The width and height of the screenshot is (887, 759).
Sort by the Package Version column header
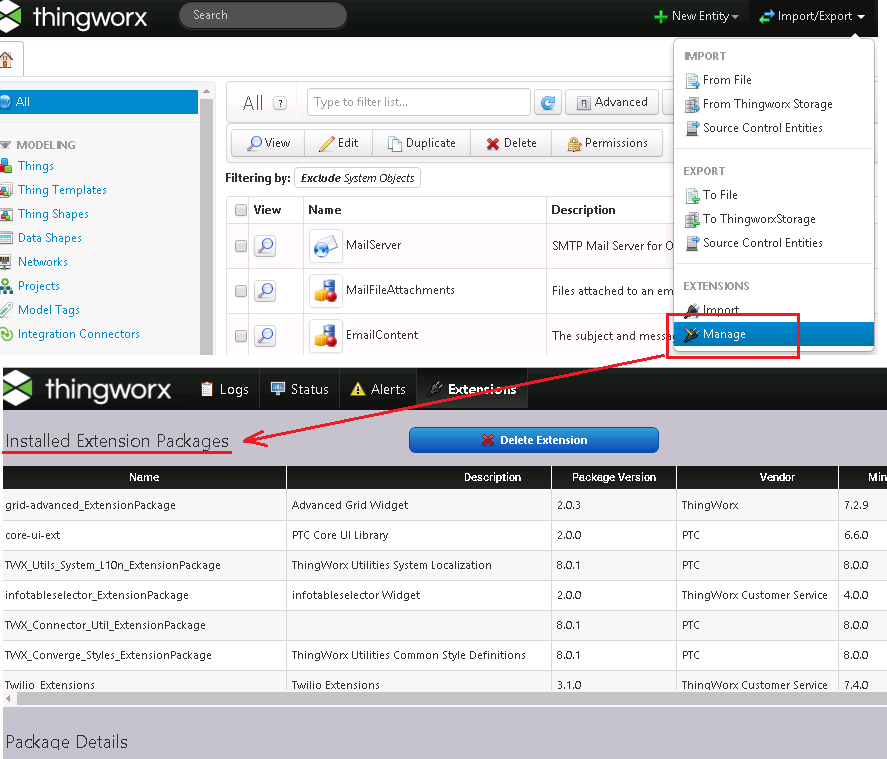[614, 477]
